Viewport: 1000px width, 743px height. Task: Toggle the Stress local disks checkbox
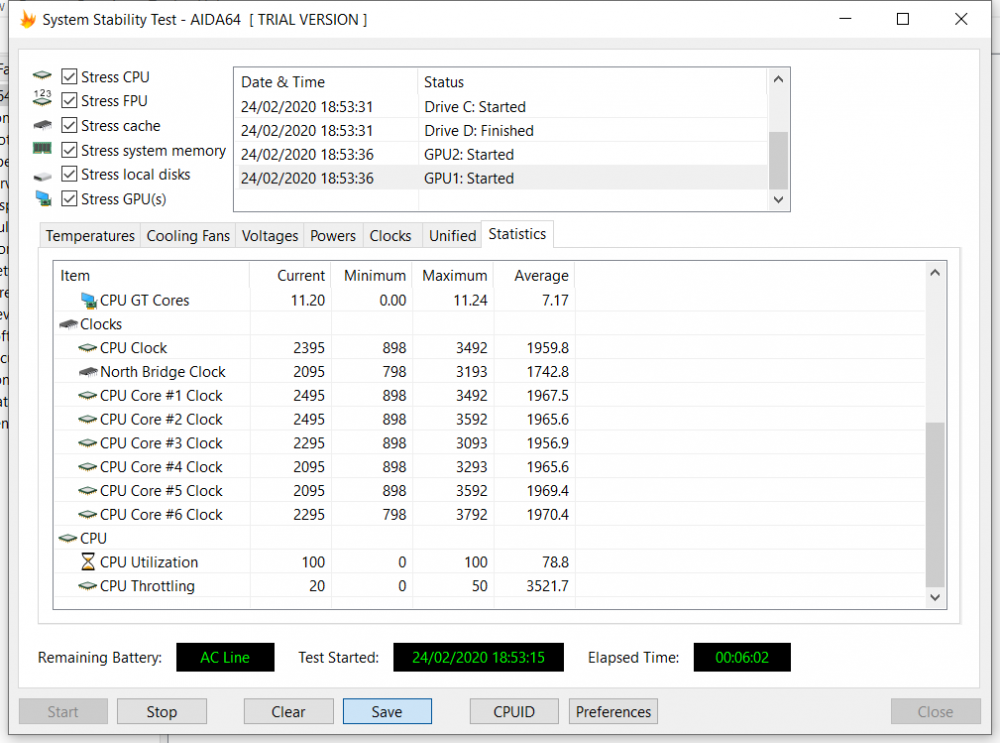click(69, 174)
